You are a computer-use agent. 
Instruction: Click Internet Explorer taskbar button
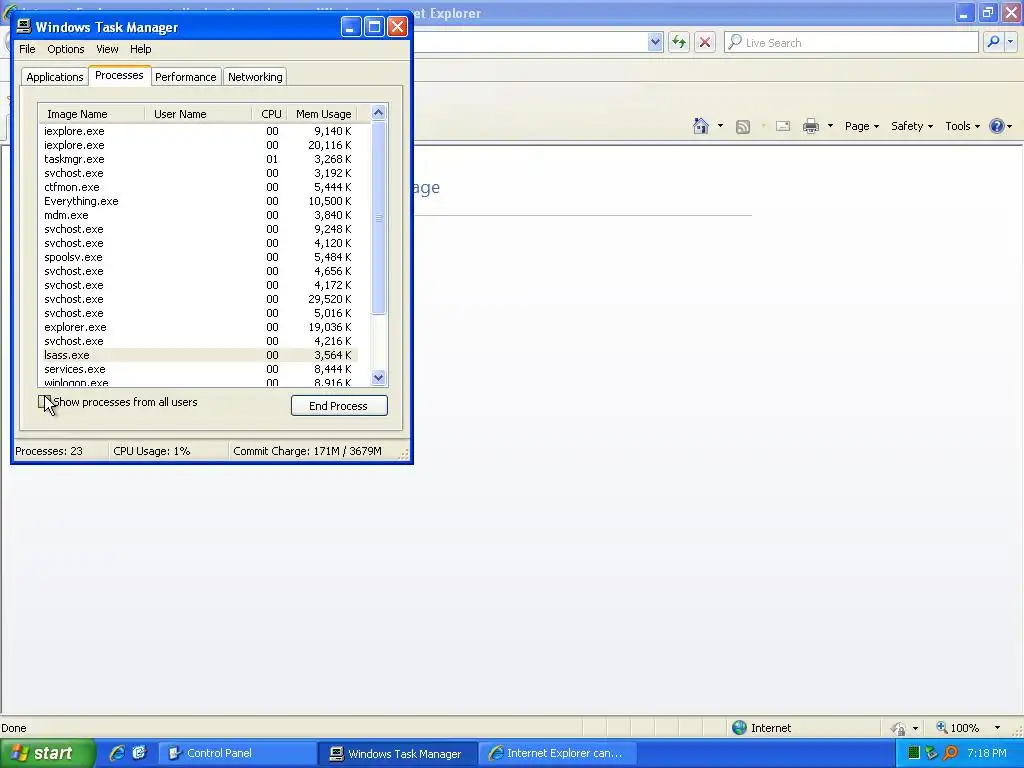click(558, 753)
